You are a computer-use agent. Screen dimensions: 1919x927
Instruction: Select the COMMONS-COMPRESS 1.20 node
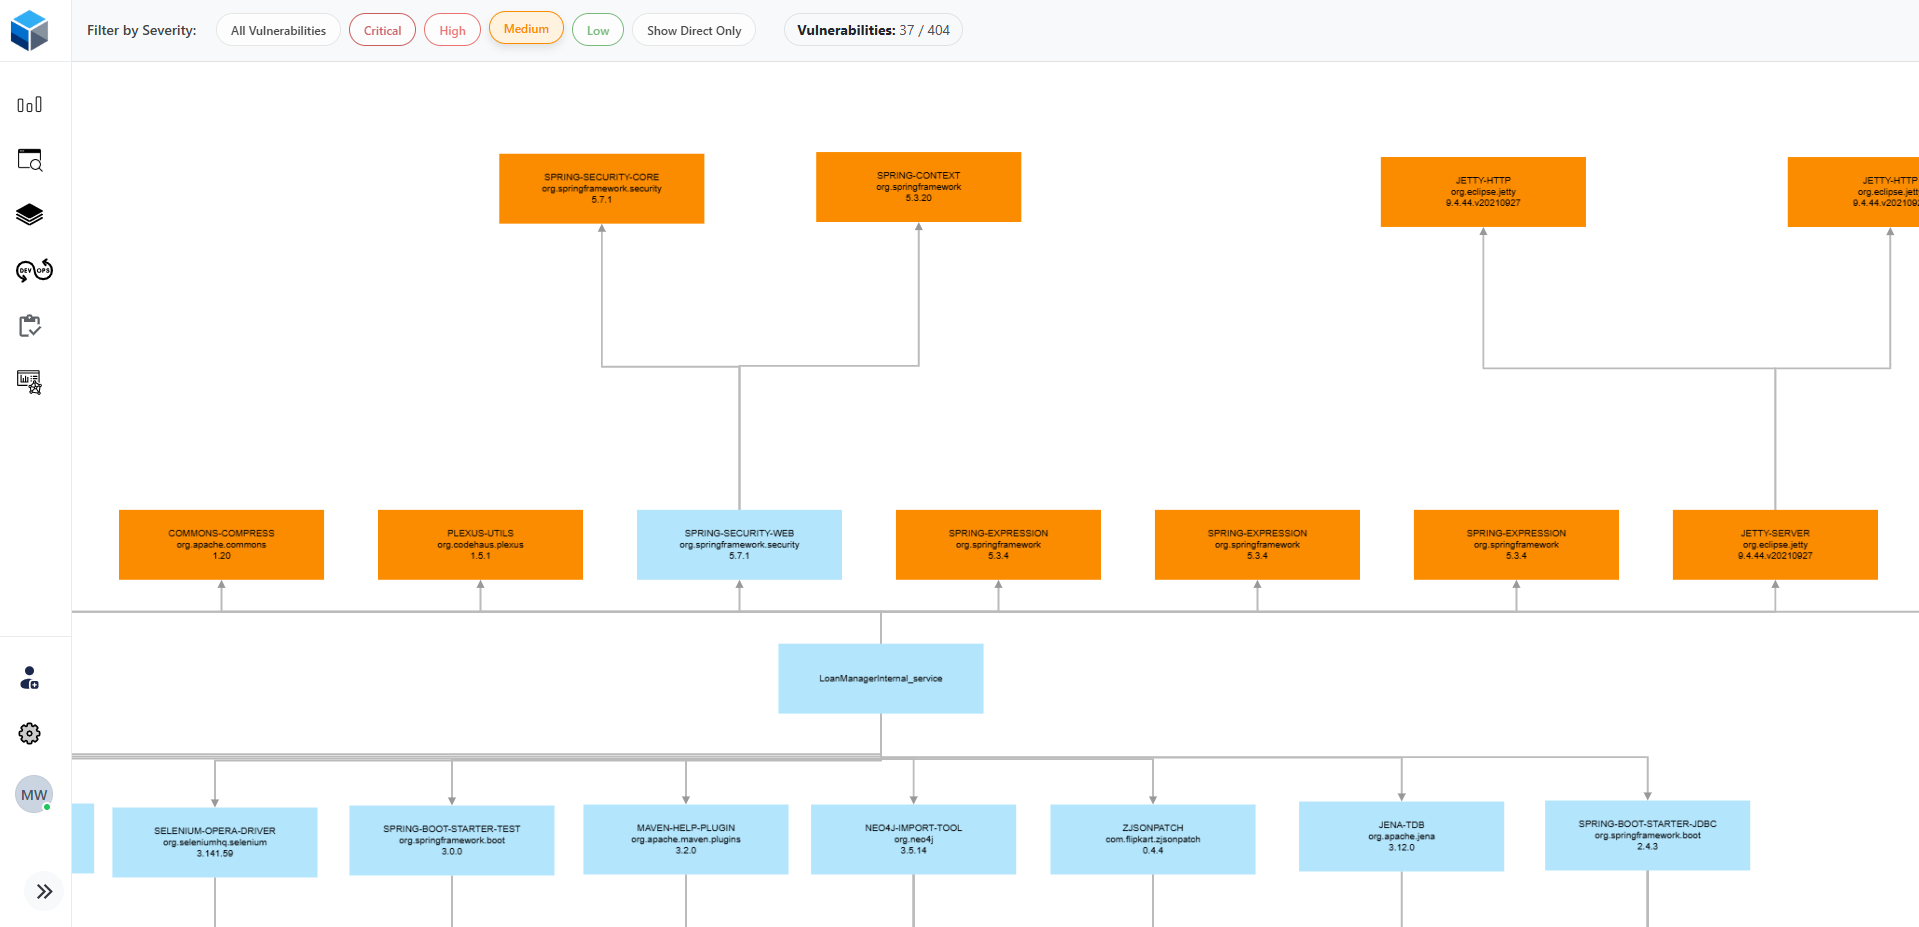tap(221, 544)
